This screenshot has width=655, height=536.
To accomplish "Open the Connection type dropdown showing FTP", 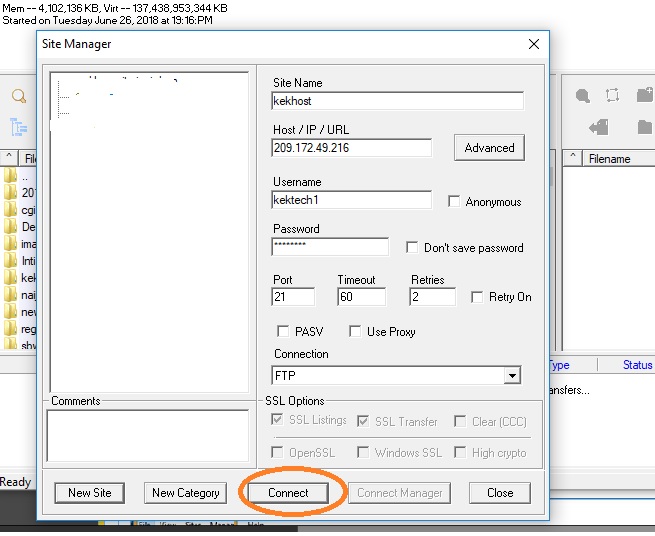I will click(x=511, y=376).
